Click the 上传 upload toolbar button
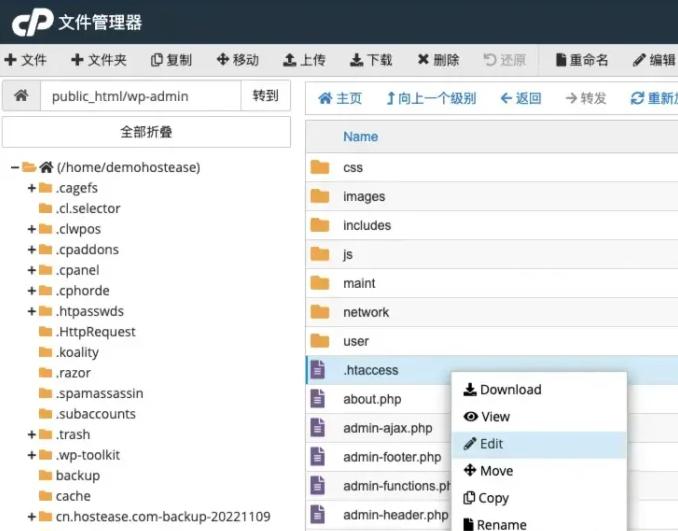This screenshot has height=531, width=678. click(x=304, y=60)
